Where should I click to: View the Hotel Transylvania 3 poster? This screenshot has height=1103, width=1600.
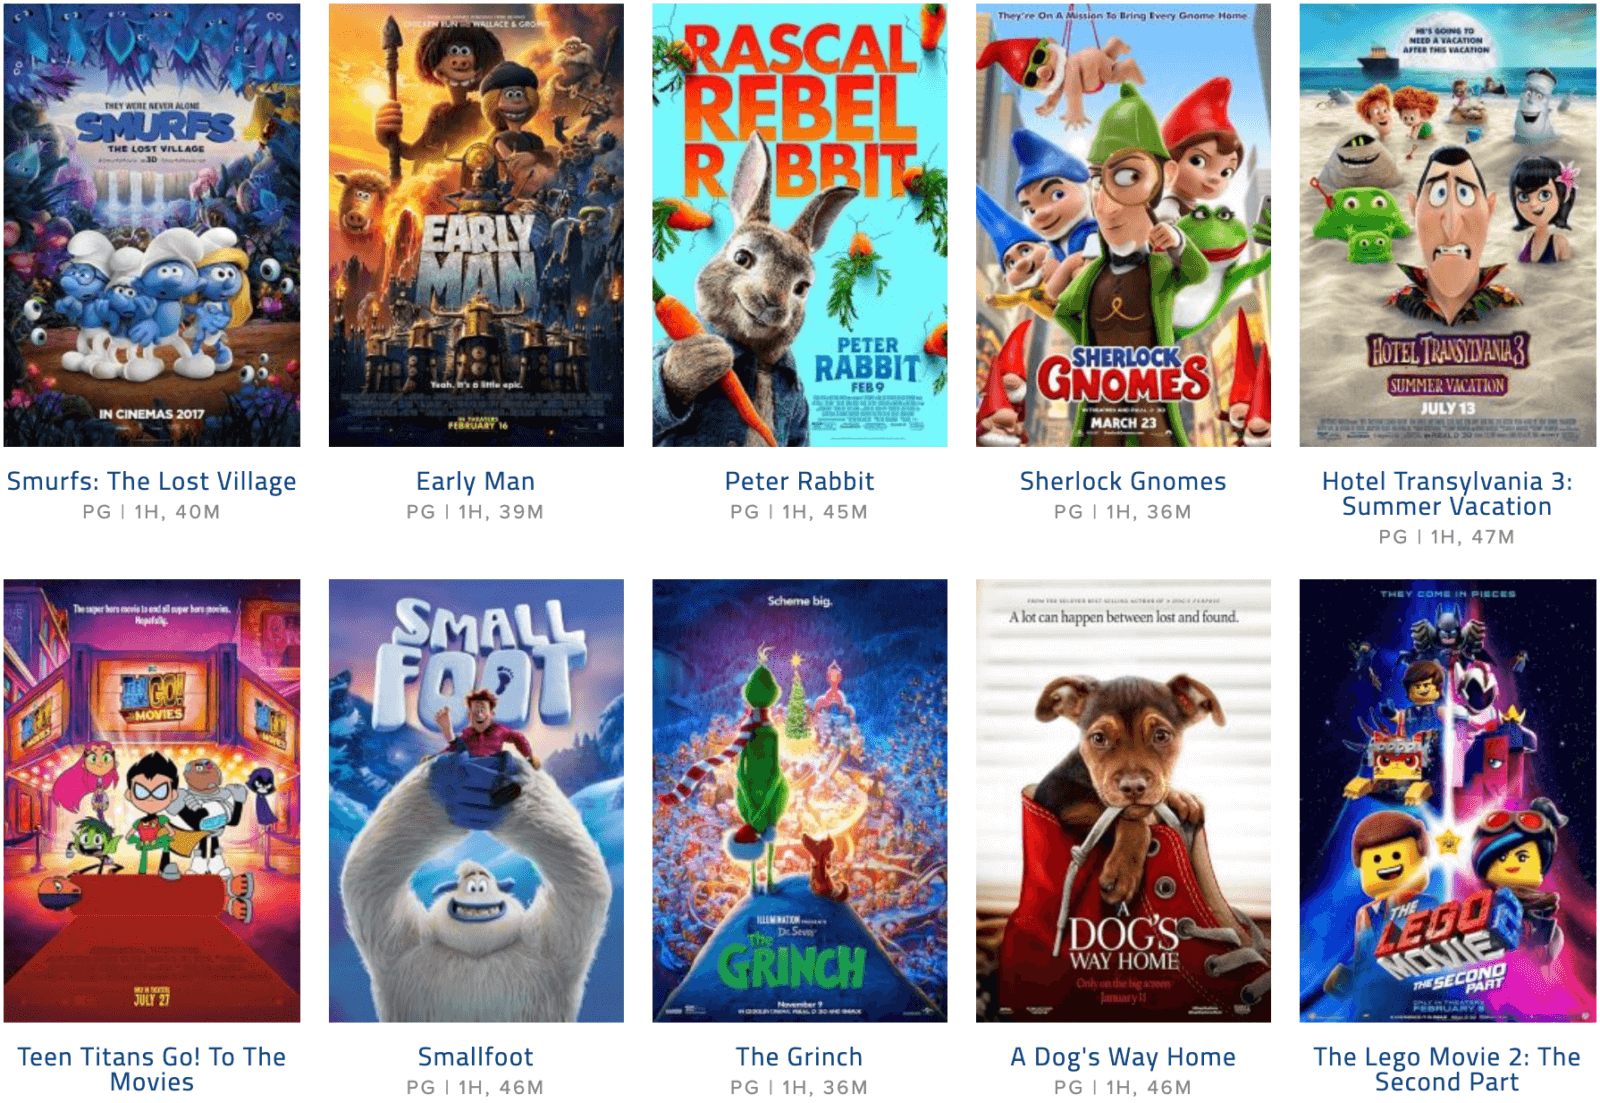pos(1447,225)
